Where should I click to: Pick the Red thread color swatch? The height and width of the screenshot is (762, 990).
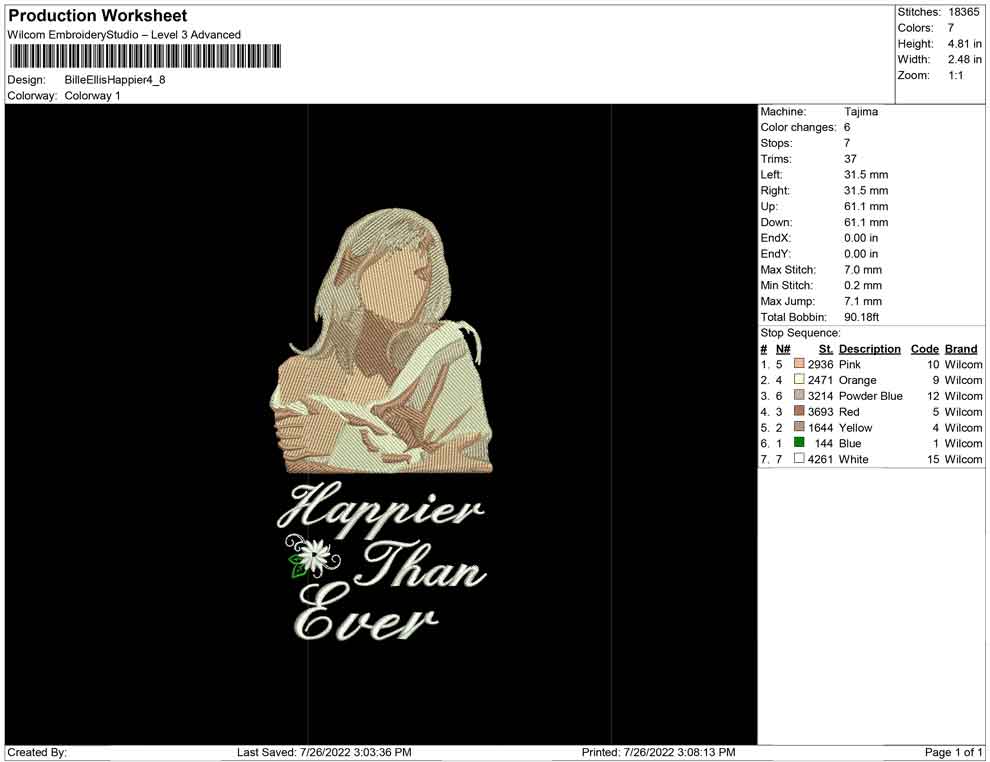tap(799, 412)
